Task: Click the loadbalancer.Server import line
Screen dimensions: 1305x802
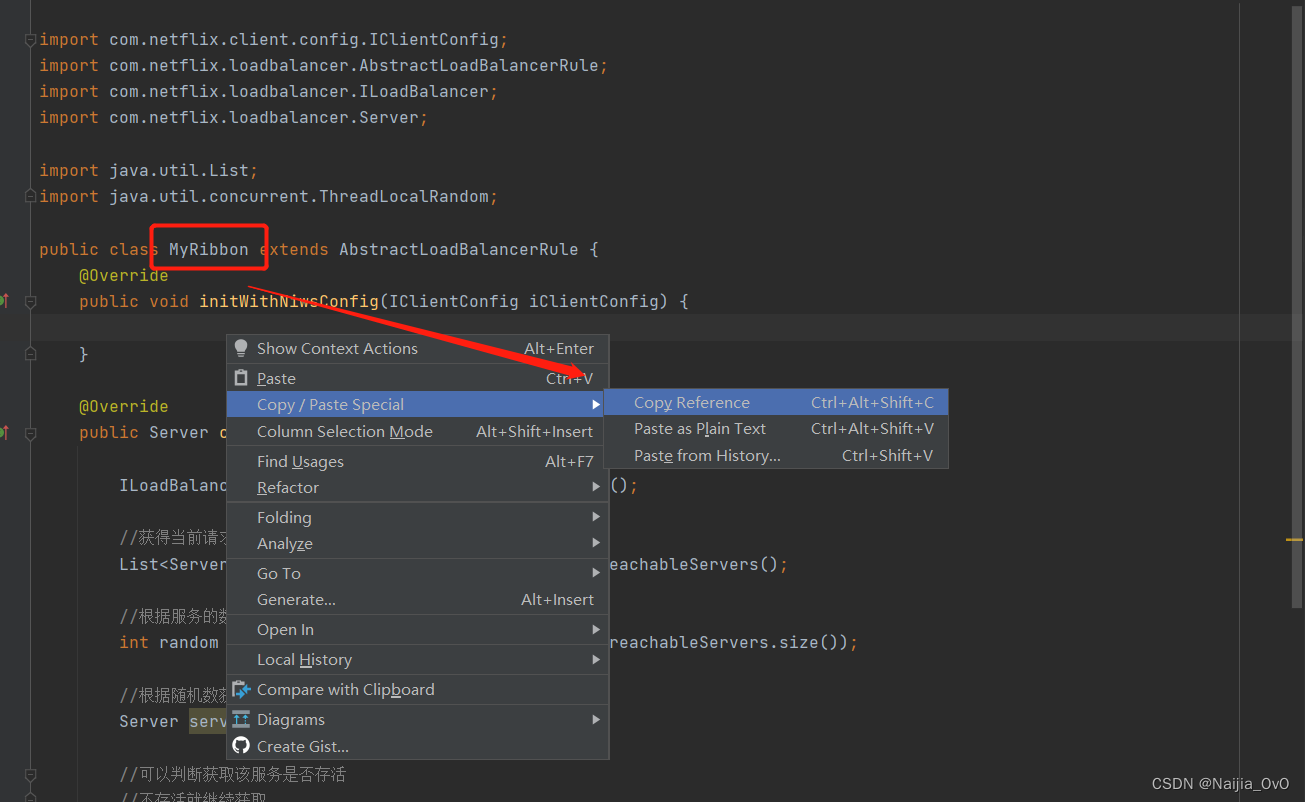Action: [234, 117]
